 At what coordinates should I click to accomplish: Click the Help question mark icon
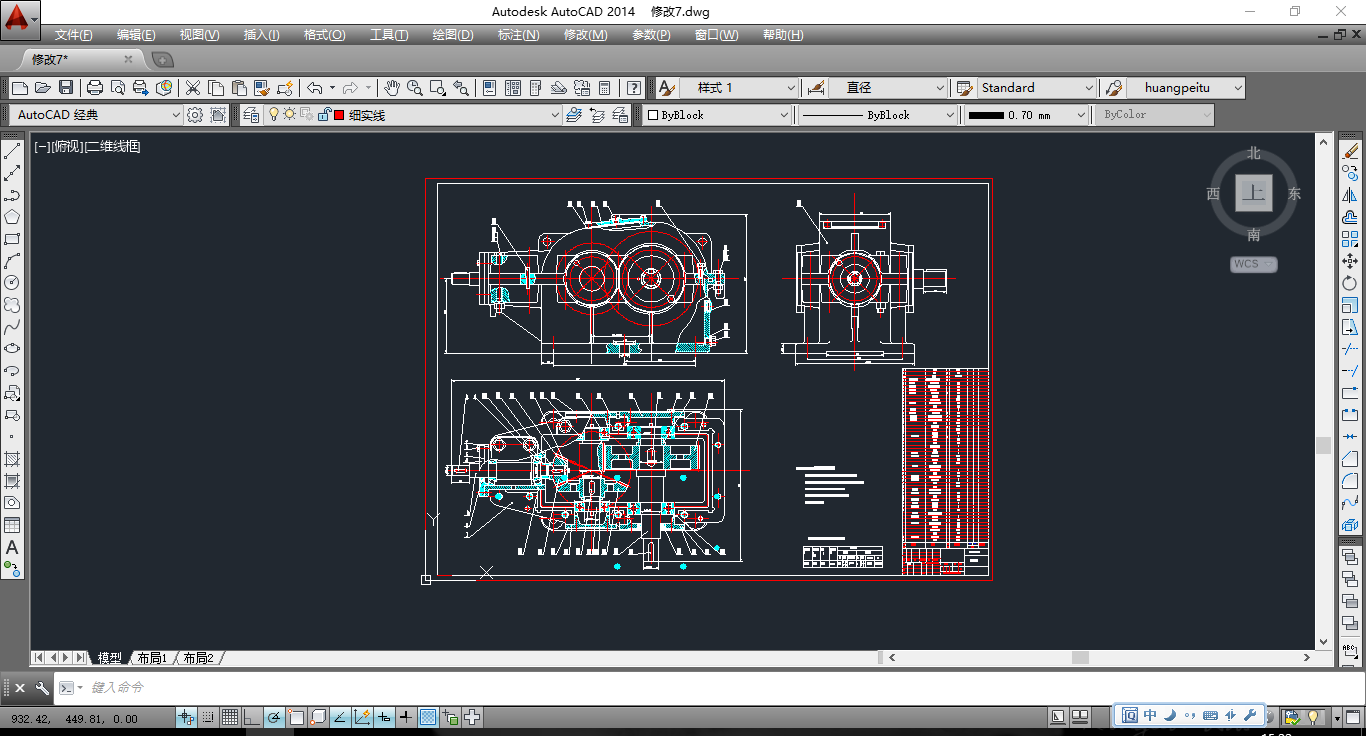tap(633, 88)
